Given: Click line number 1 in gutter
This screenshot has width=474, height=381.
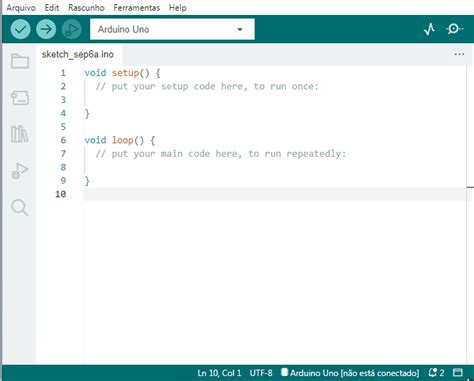Looking at the screenshot, I should coord(63,73).
